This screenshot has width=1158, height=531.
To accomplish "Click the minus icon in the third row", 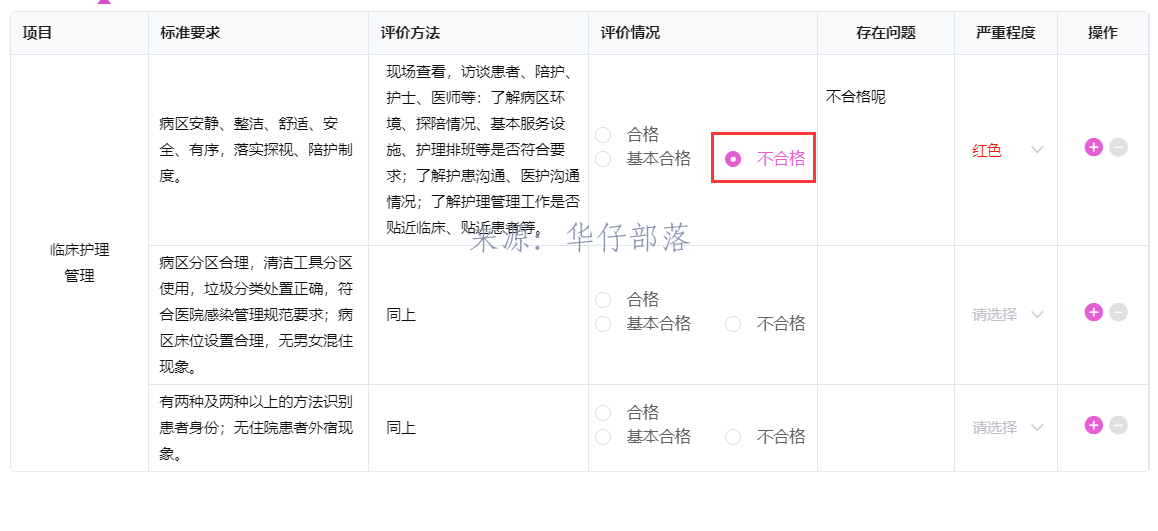I will coord(1118,425).
